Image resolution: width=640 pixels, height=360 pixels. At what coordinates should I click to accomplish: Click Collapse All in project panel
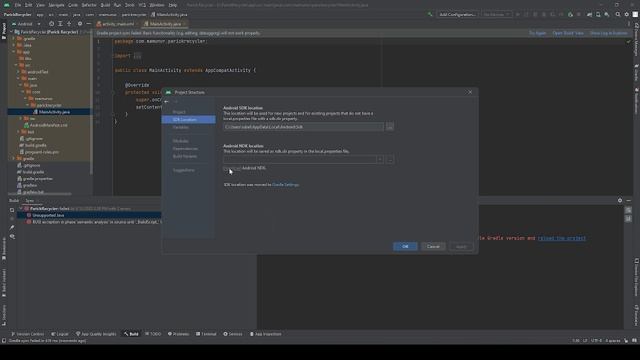tap(69, 24)
